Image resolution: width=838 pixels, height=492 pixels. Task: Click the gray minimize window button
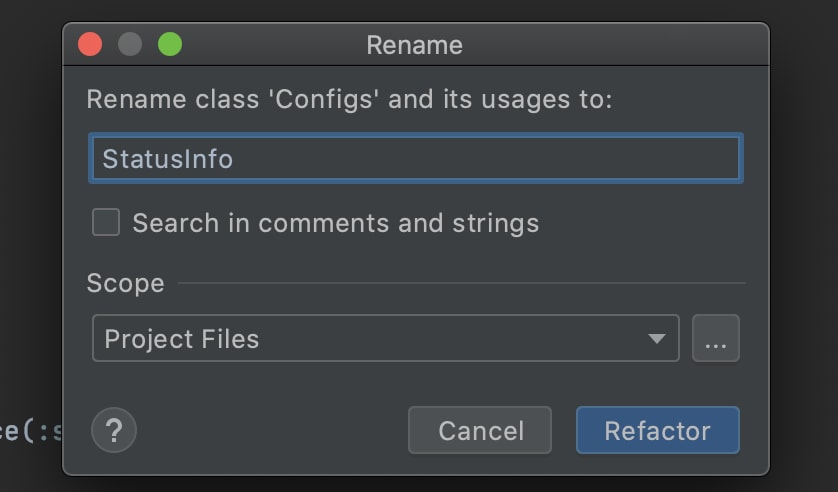(x=130, y=44)
